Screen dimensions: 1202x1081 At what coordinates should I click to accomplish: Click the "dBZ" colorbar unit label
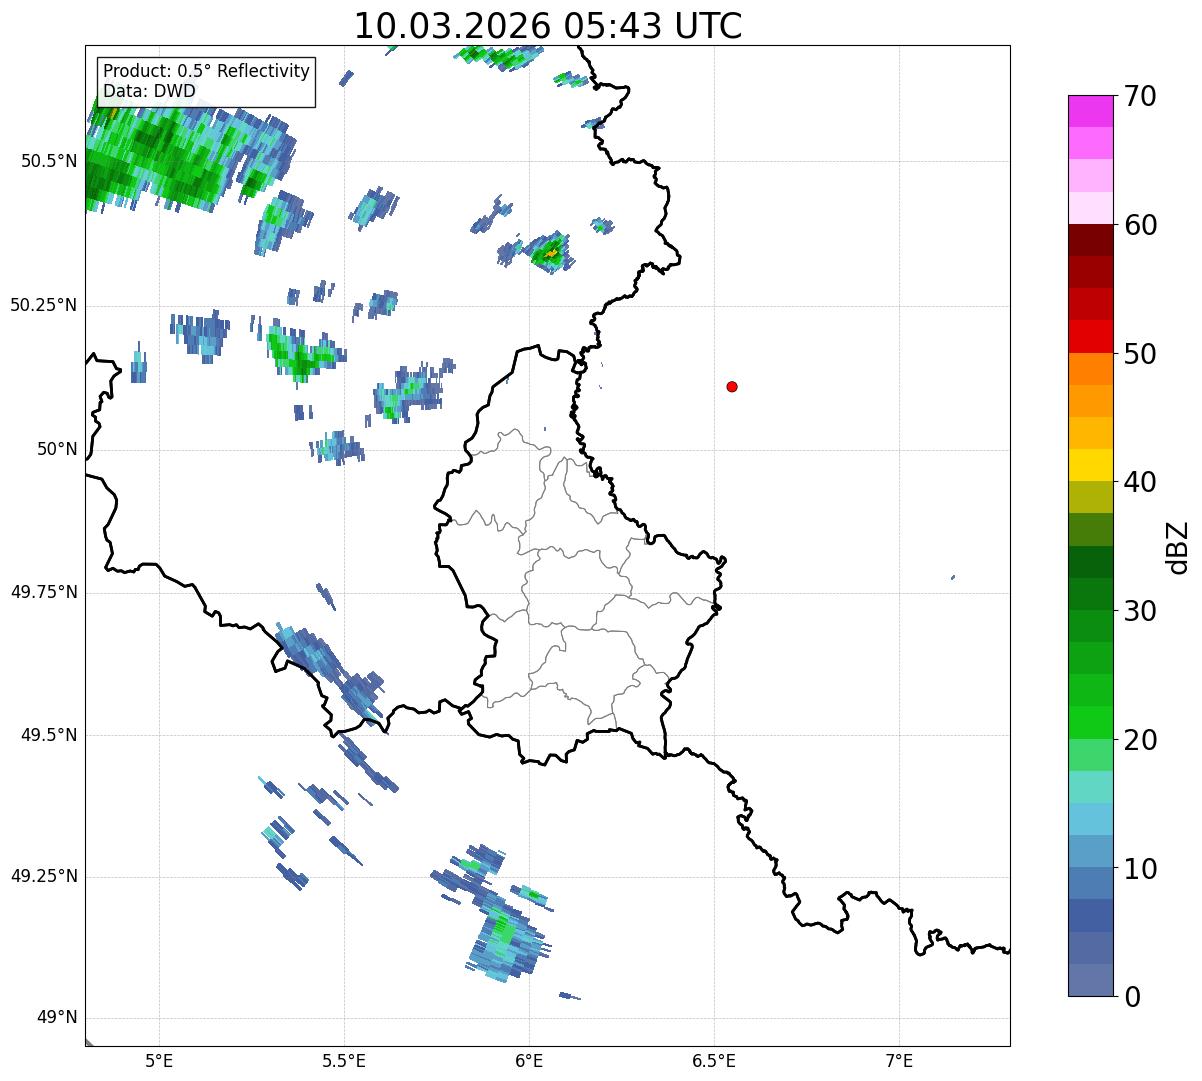click(x=1179, y=546)
